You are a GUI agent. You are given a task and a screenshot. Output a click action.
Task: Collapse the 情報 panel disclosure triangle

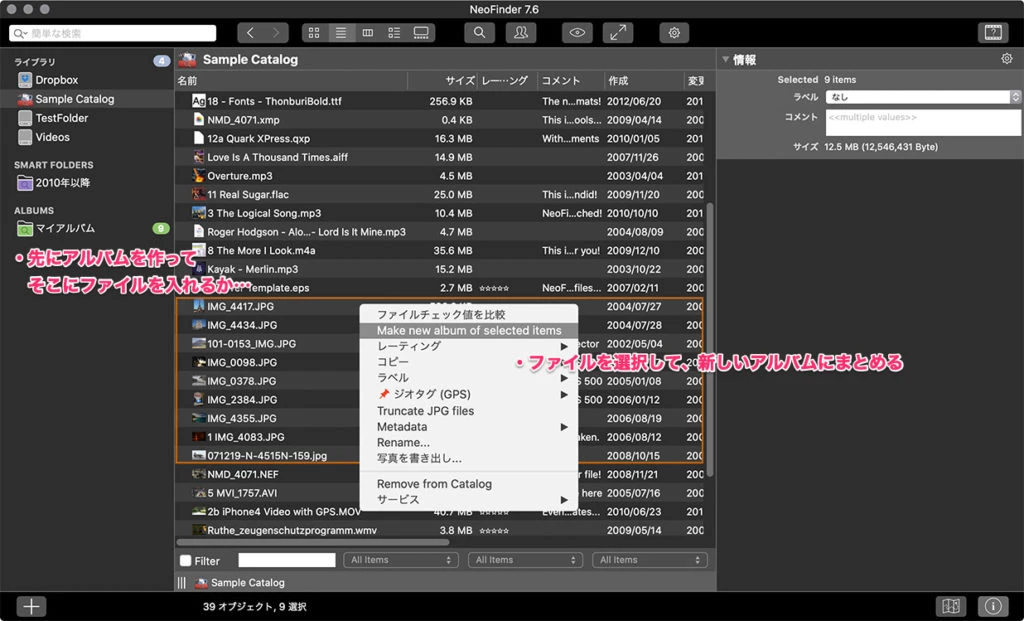coord(725,59)
